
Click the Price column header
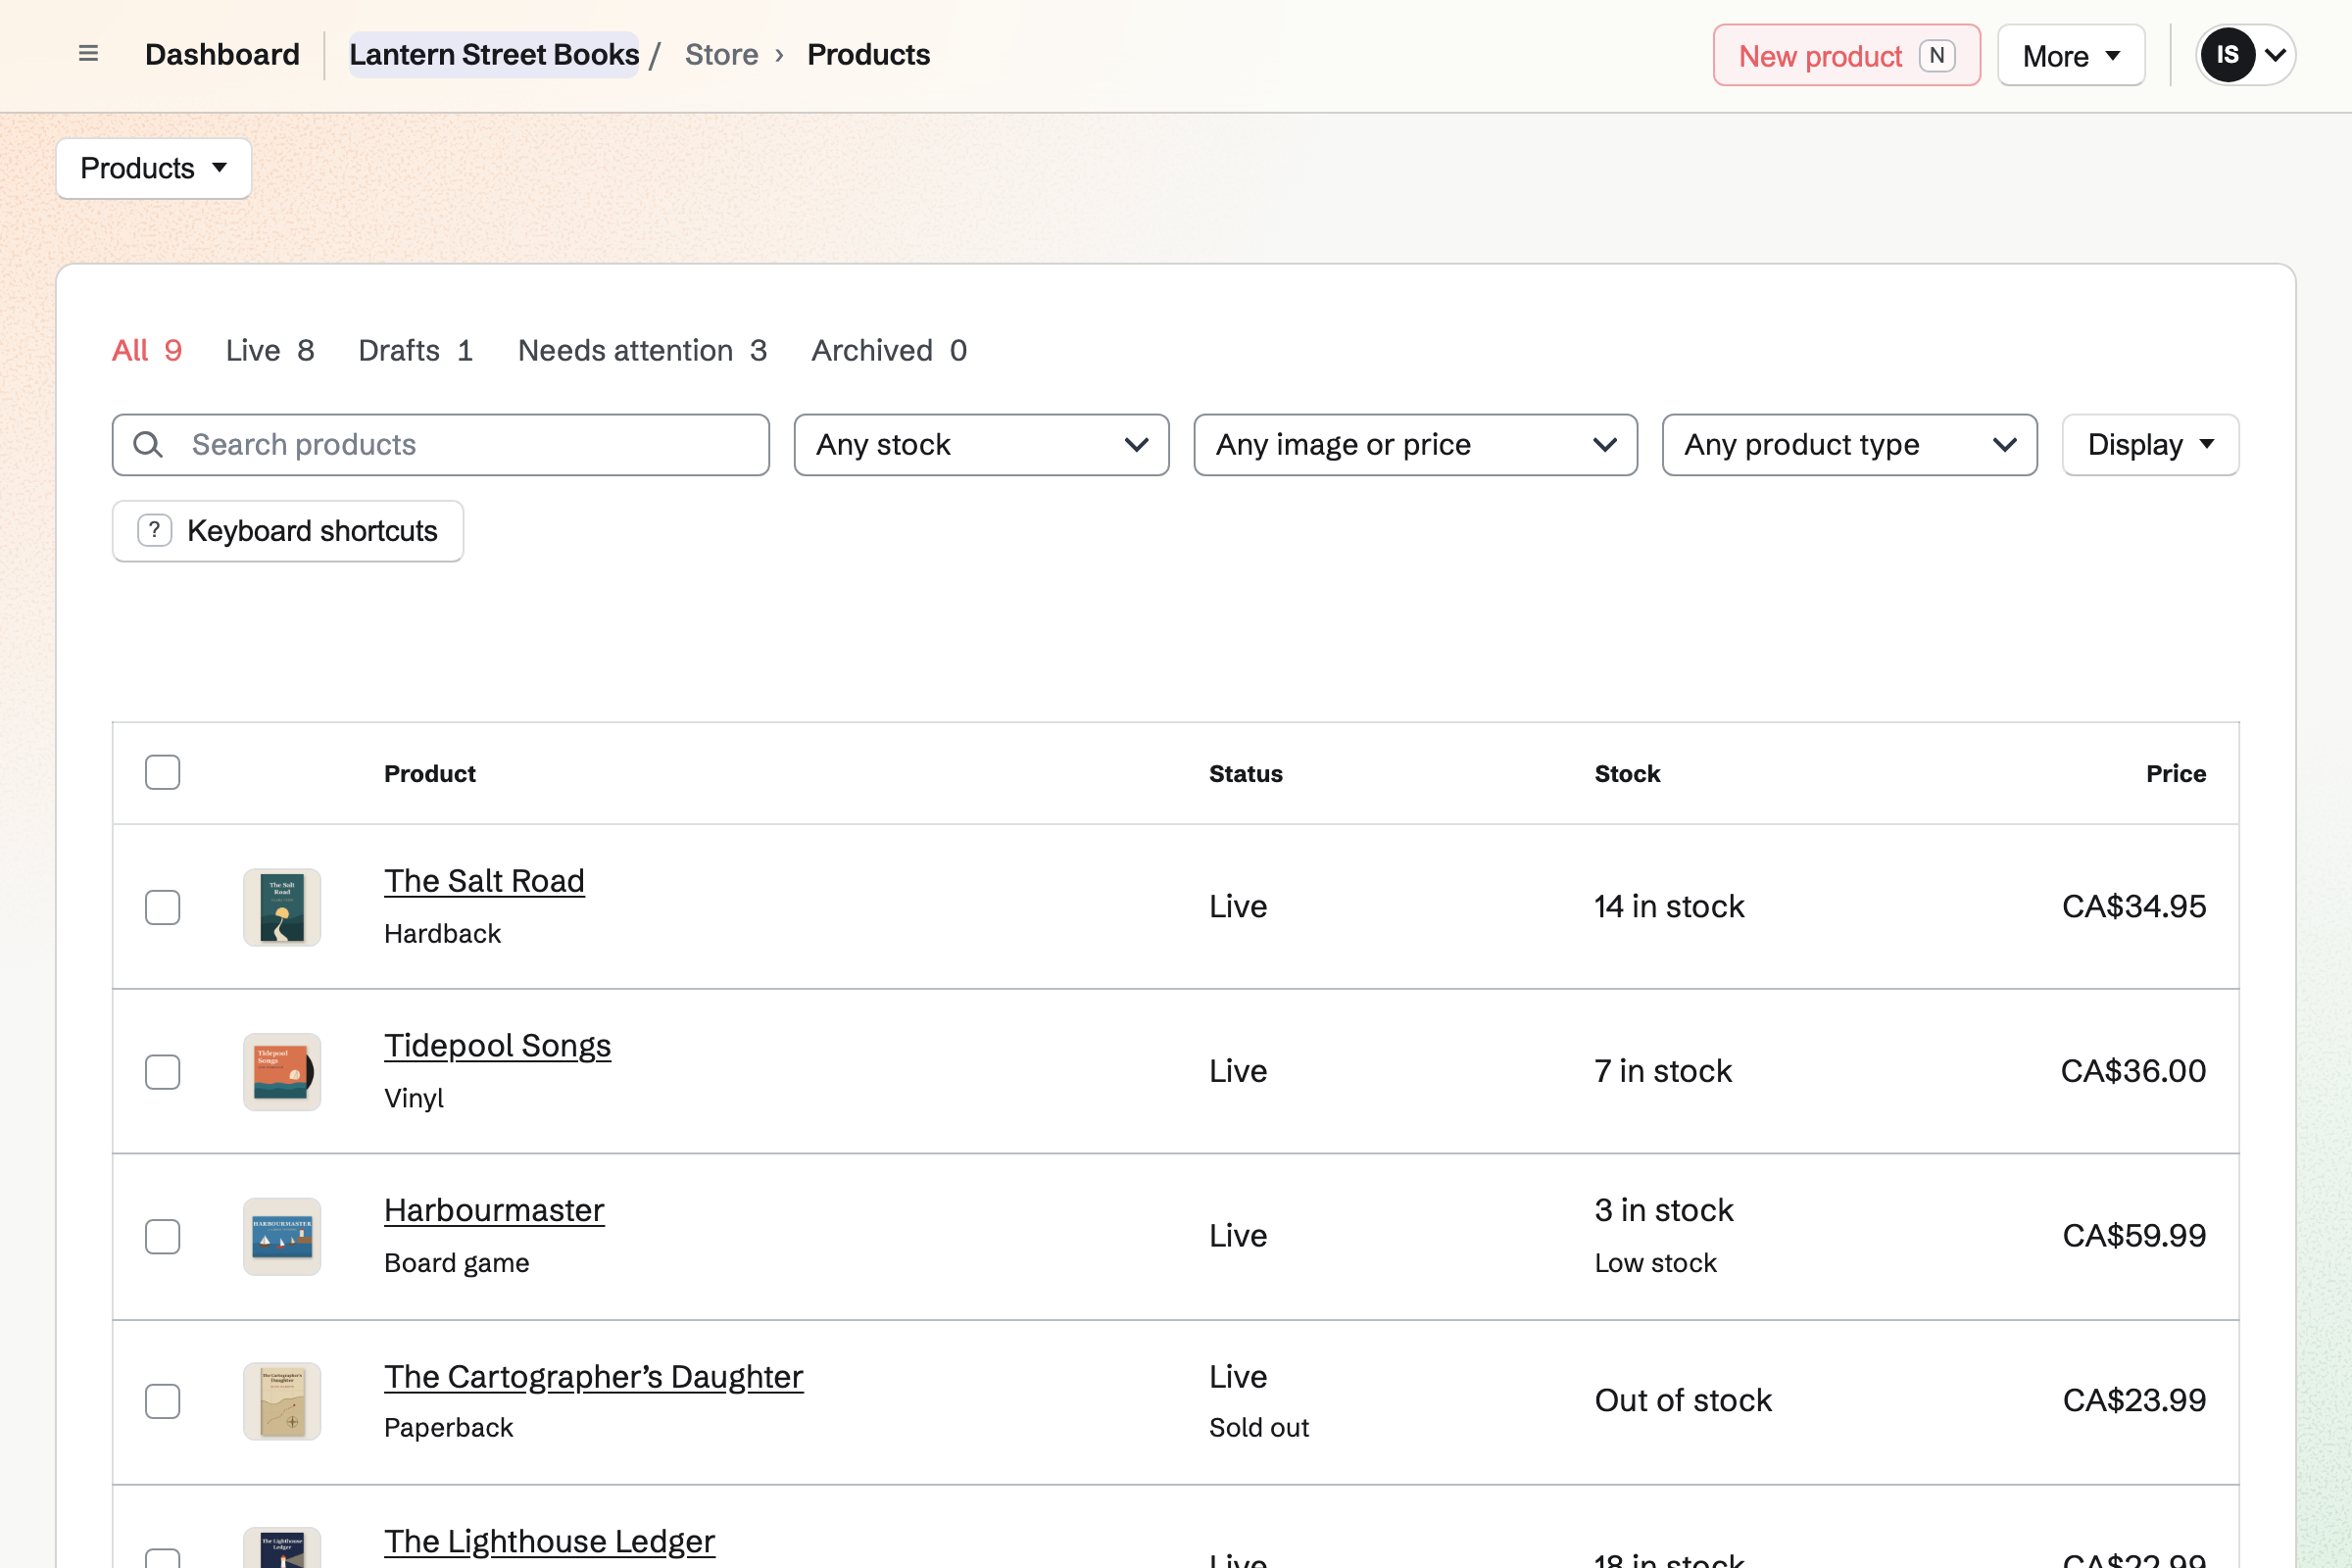[2176, 773]
